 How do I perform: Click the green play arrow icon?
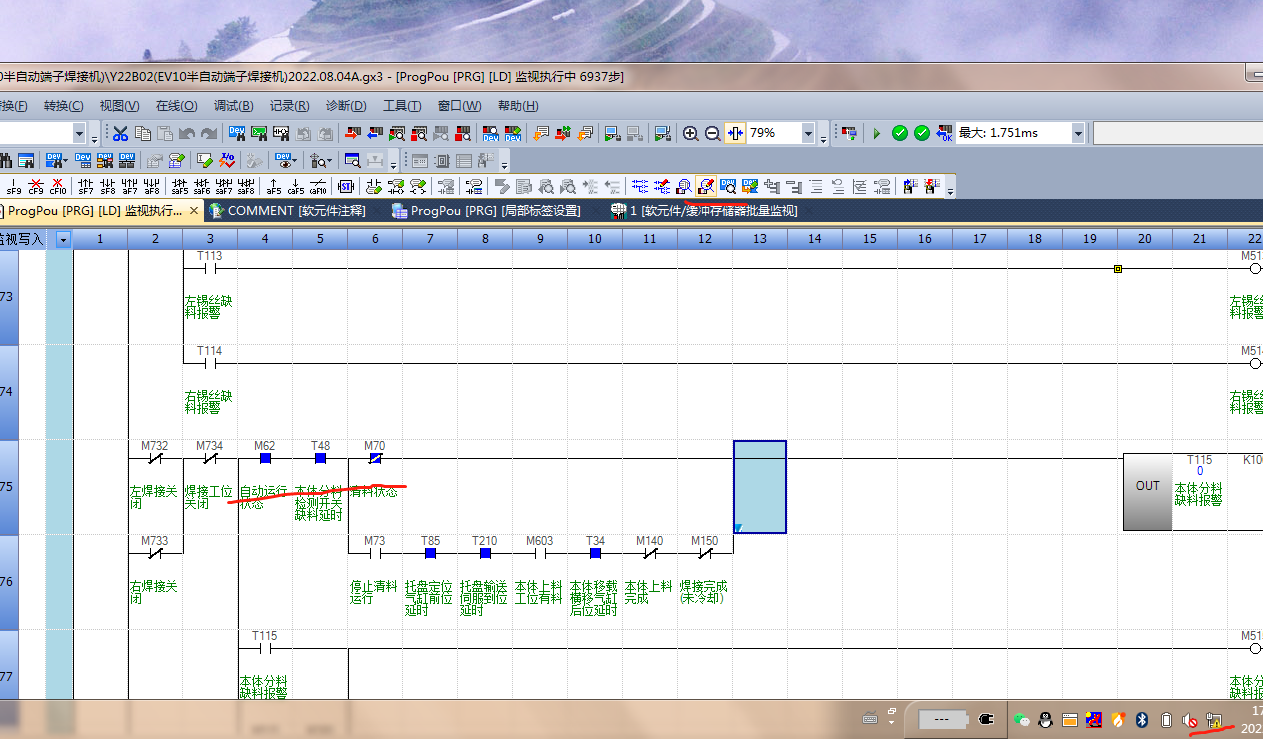(876, 133)
